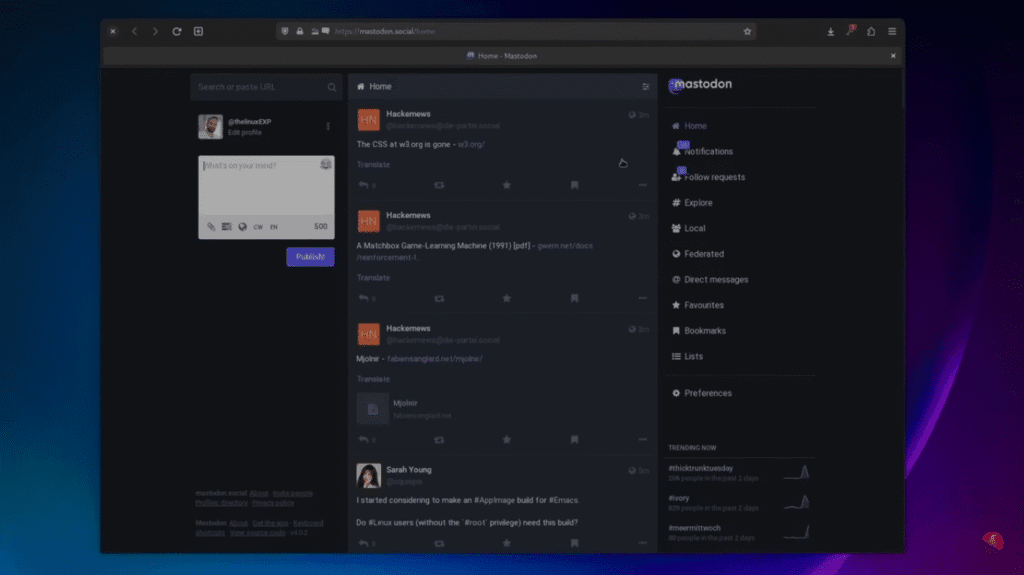Open Follow requests in the sidebar
The height and width of the screenshot is (575, 1024).
pos(708,177)
